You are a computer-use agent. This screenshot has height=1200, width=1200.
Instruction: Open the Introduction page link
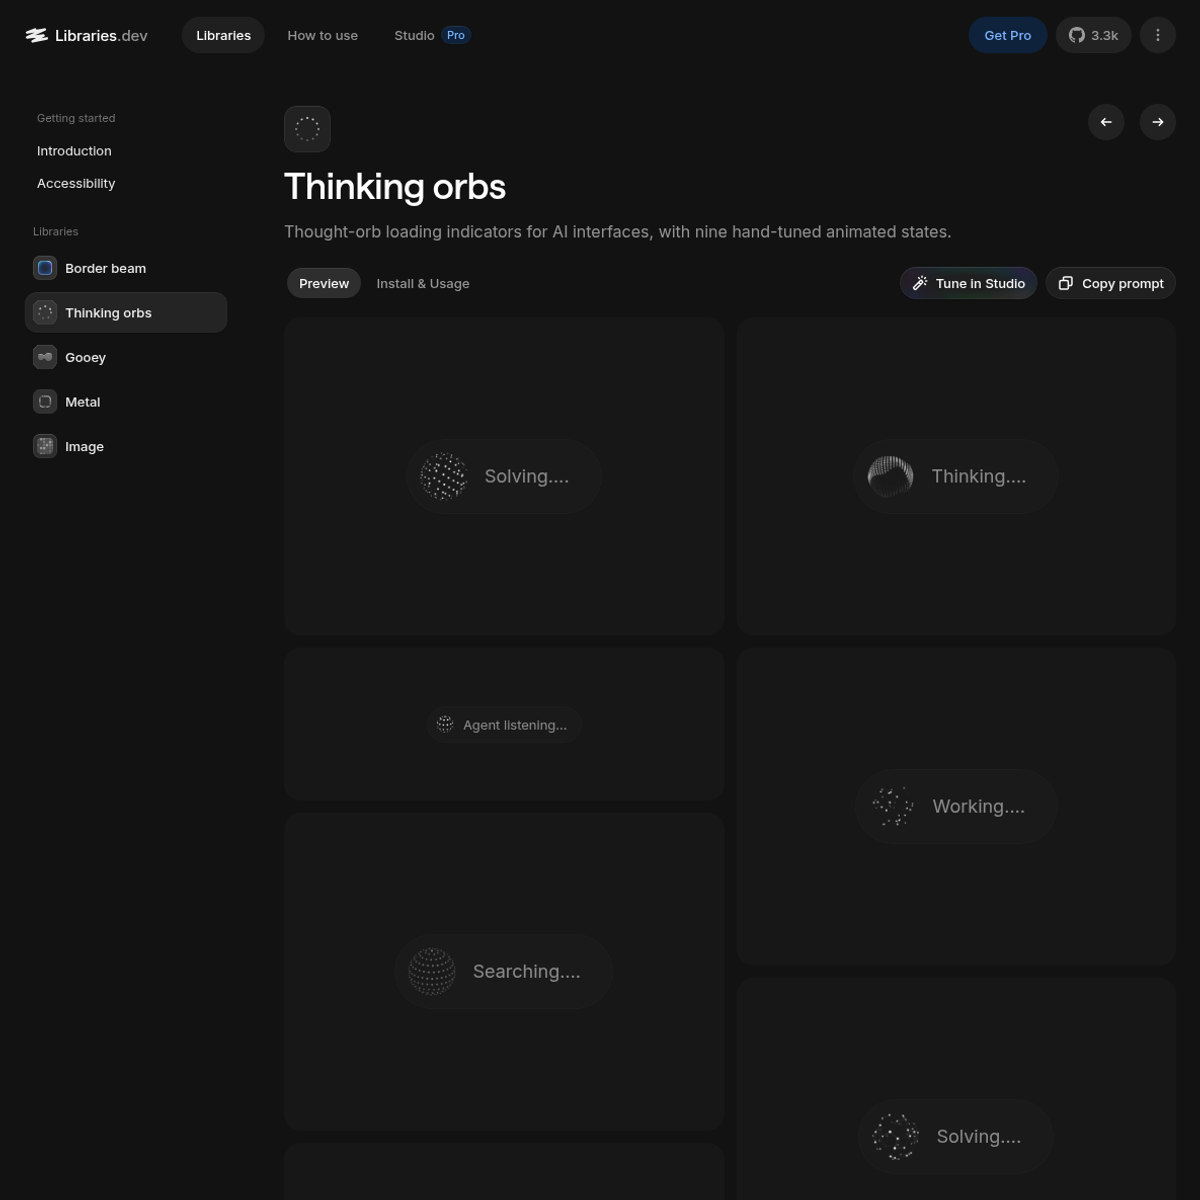pyautogui.click(x=74, y=150)
